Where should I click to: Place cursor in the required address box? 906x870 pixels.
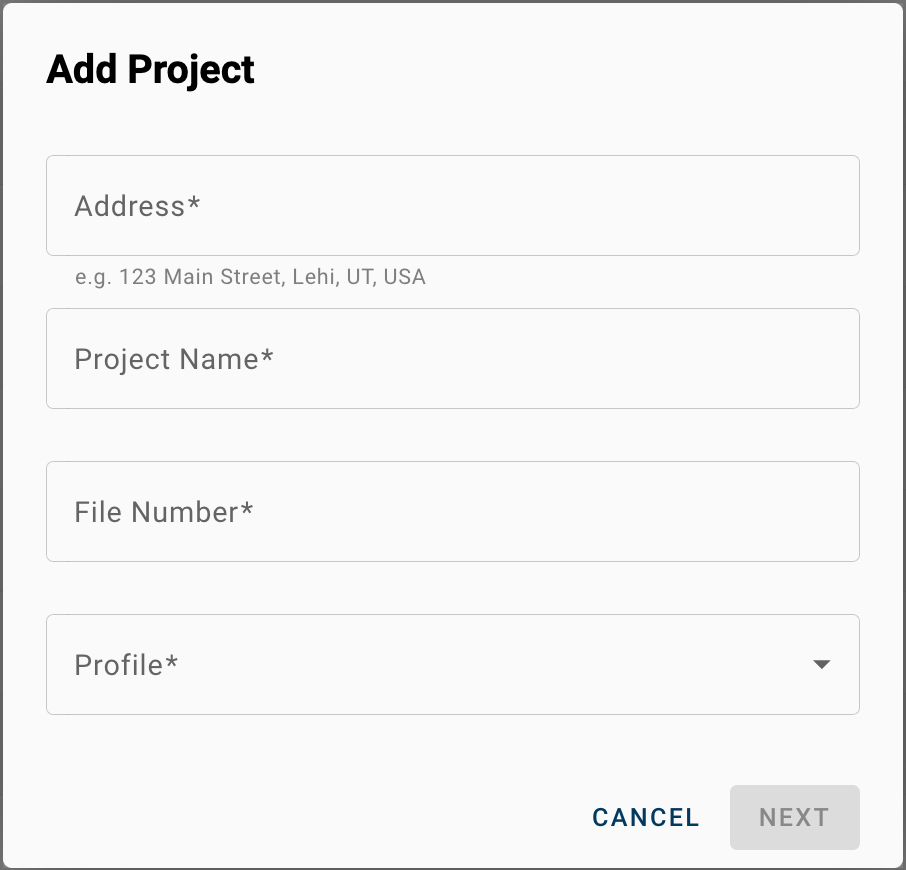pos(453,205)
